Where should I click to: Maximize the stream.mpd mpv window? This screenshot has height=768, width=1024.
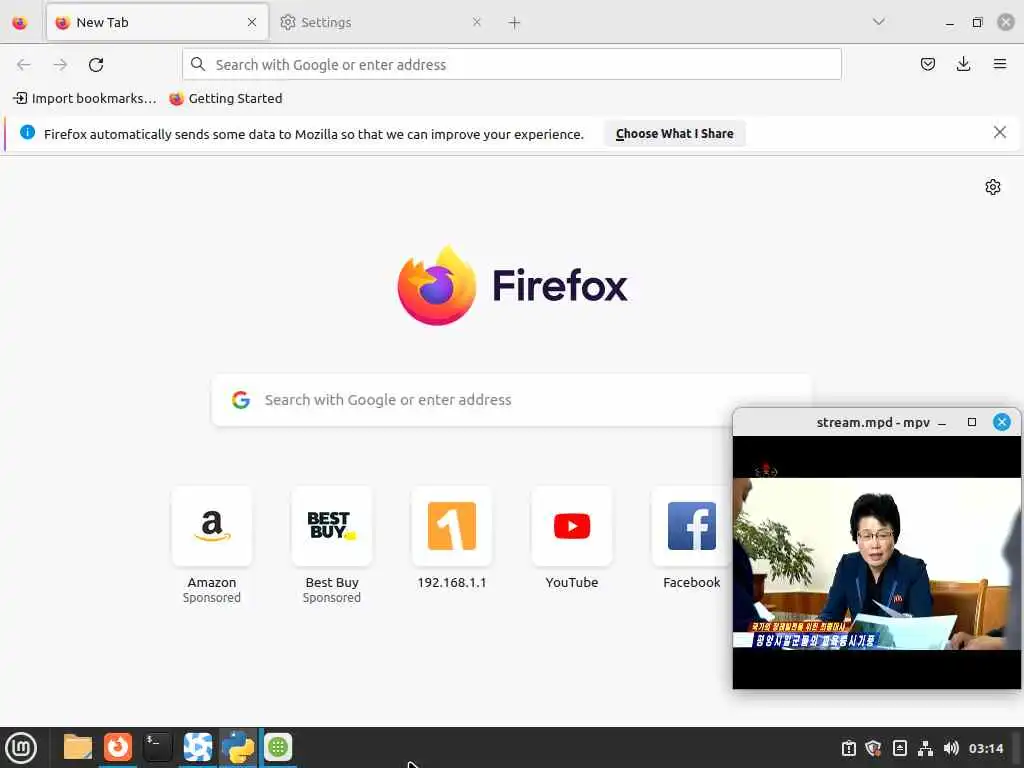[x=972, y=423]
